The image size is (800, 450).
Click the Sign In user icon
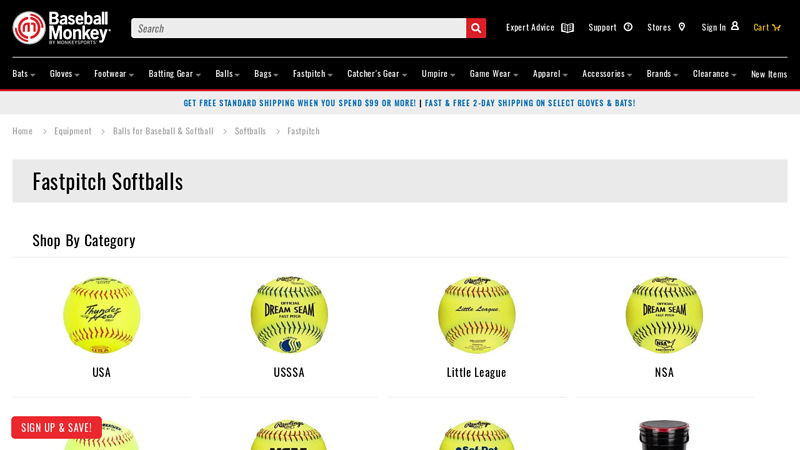pos(735,26)
